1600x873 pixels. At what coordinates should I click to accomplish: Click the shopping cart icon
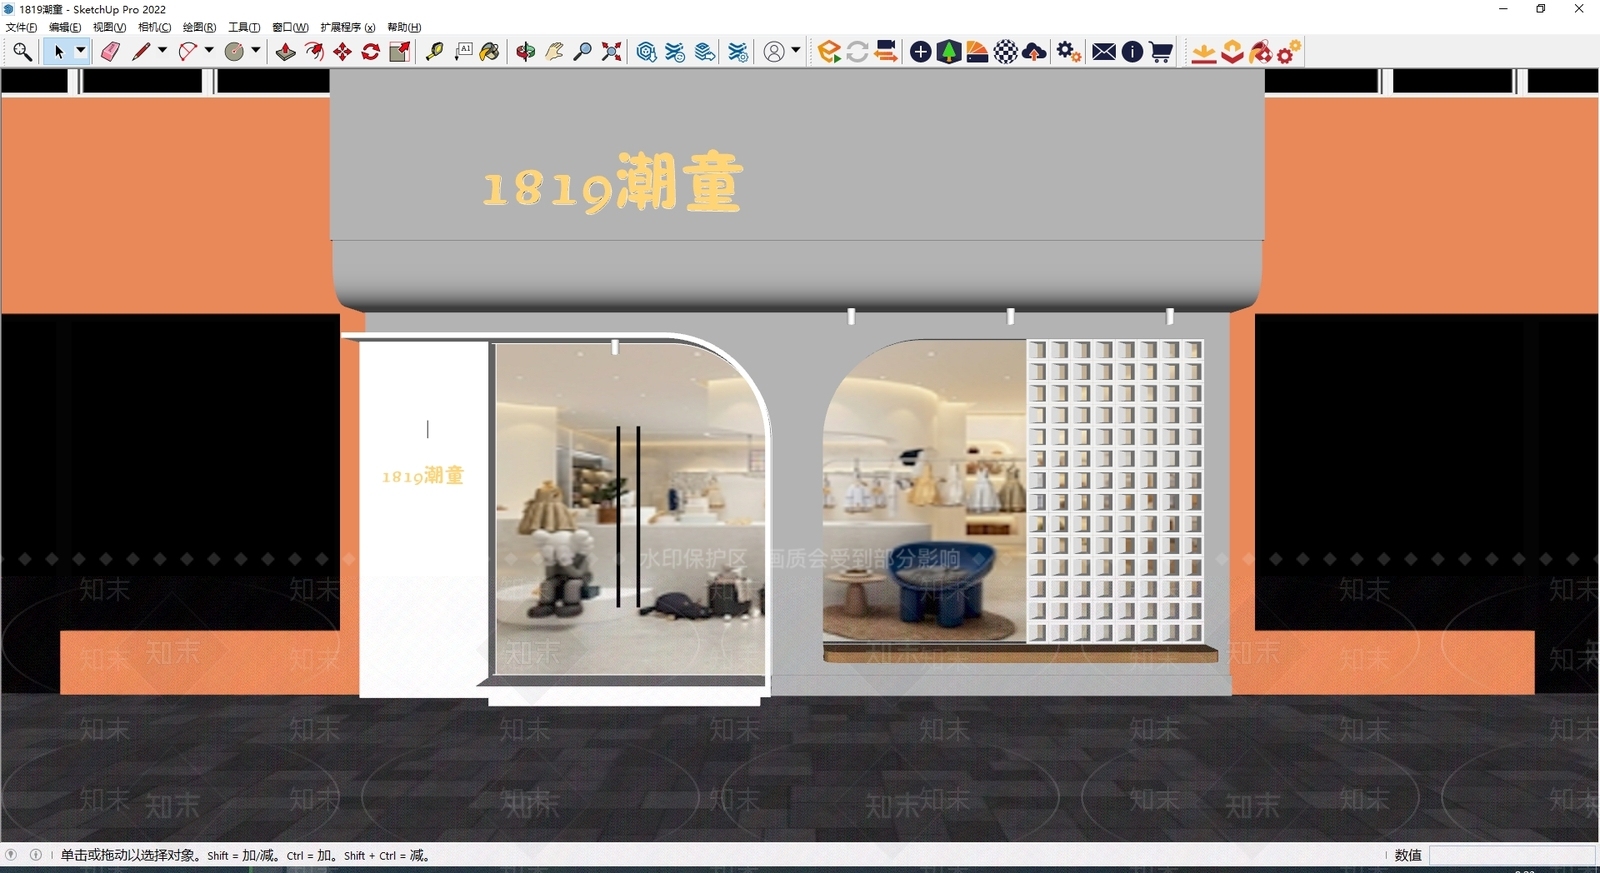1160,52
